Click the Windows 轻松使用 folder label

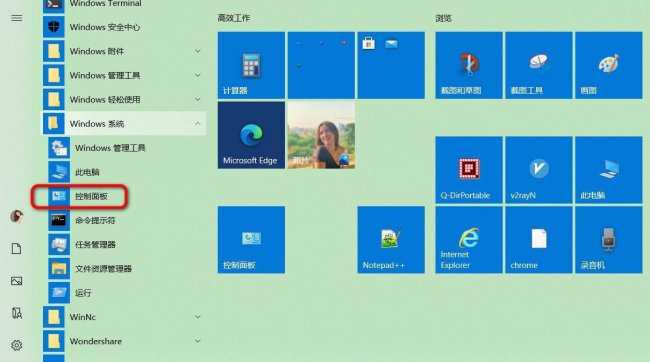point(105,100)
